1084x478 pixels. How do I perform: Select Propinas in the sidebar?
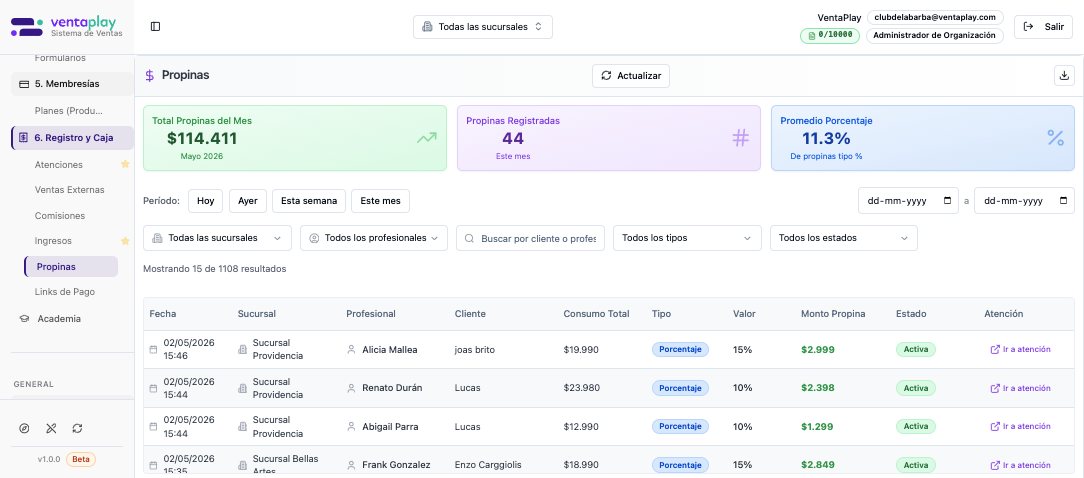[x=71, y=266]
